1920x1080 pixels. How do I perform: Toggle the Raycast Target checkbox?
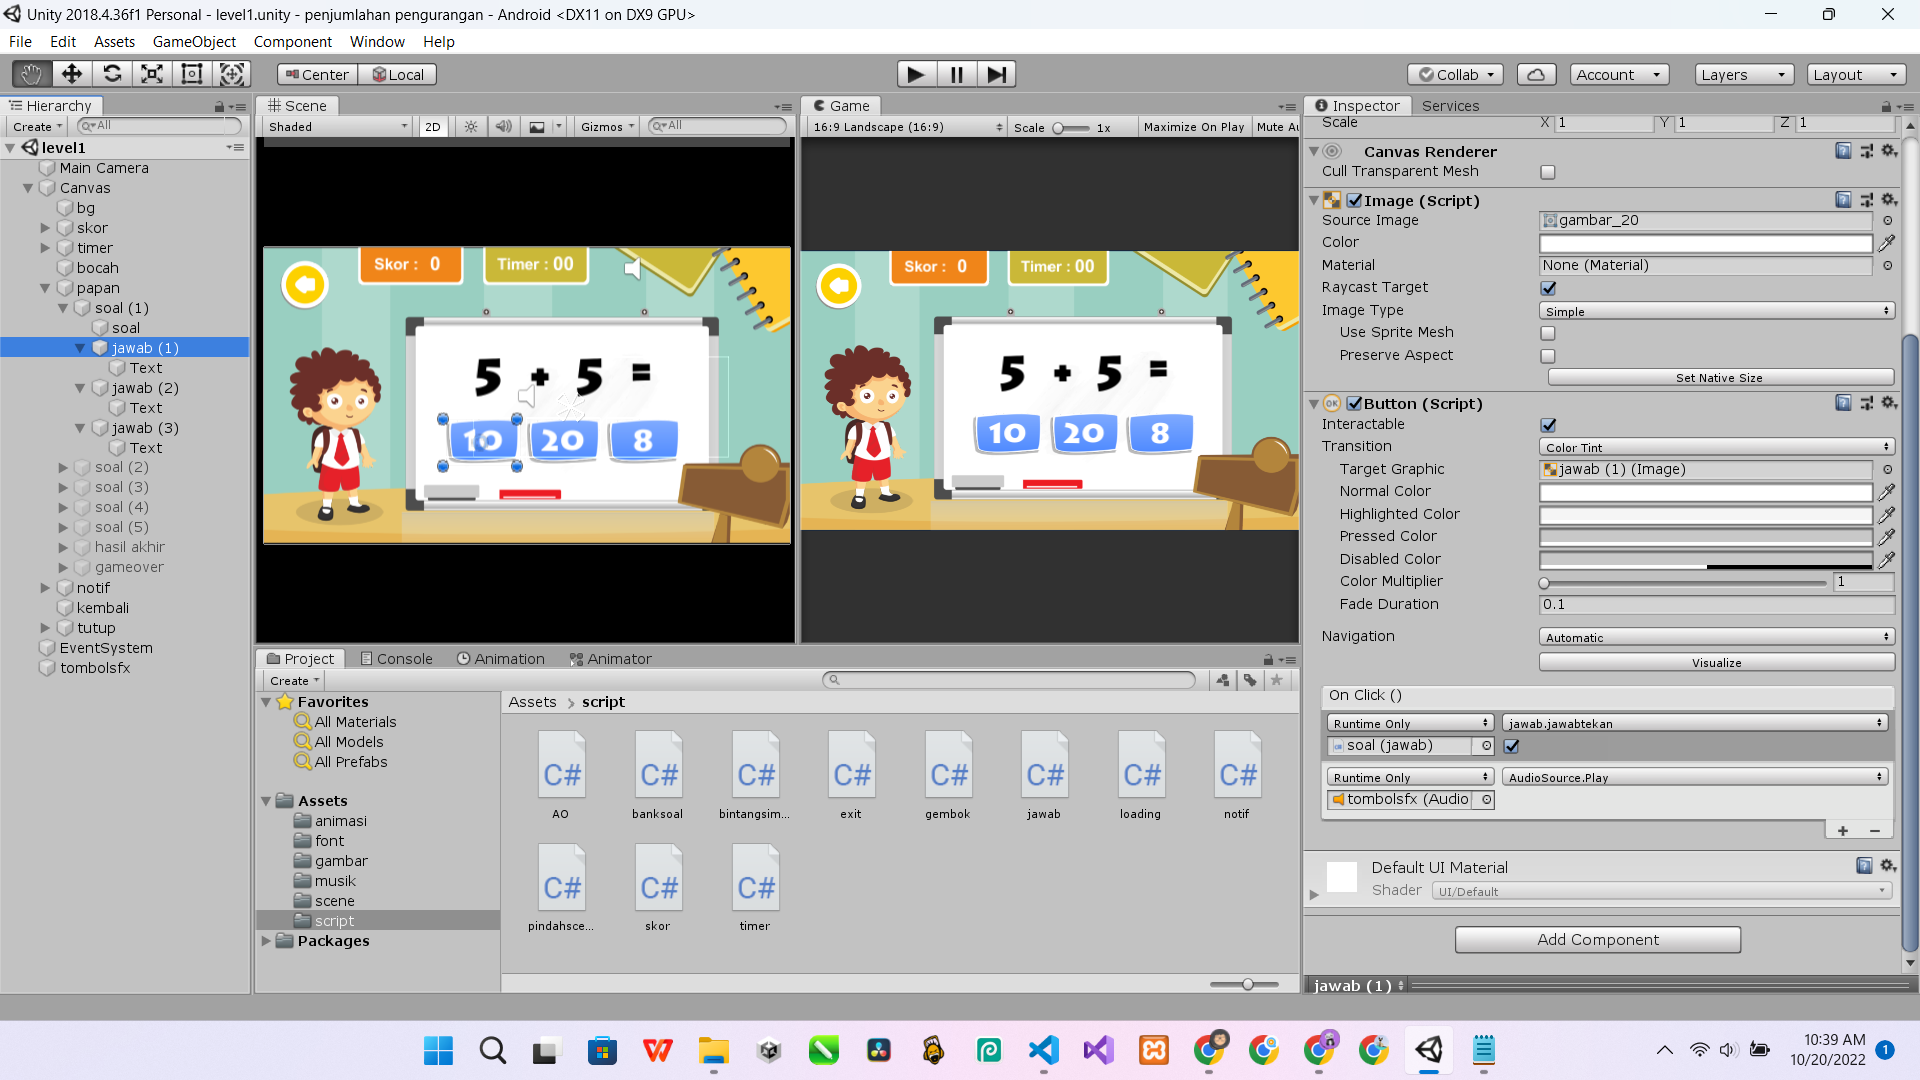pyautogui.click(x=1548, y=288)
